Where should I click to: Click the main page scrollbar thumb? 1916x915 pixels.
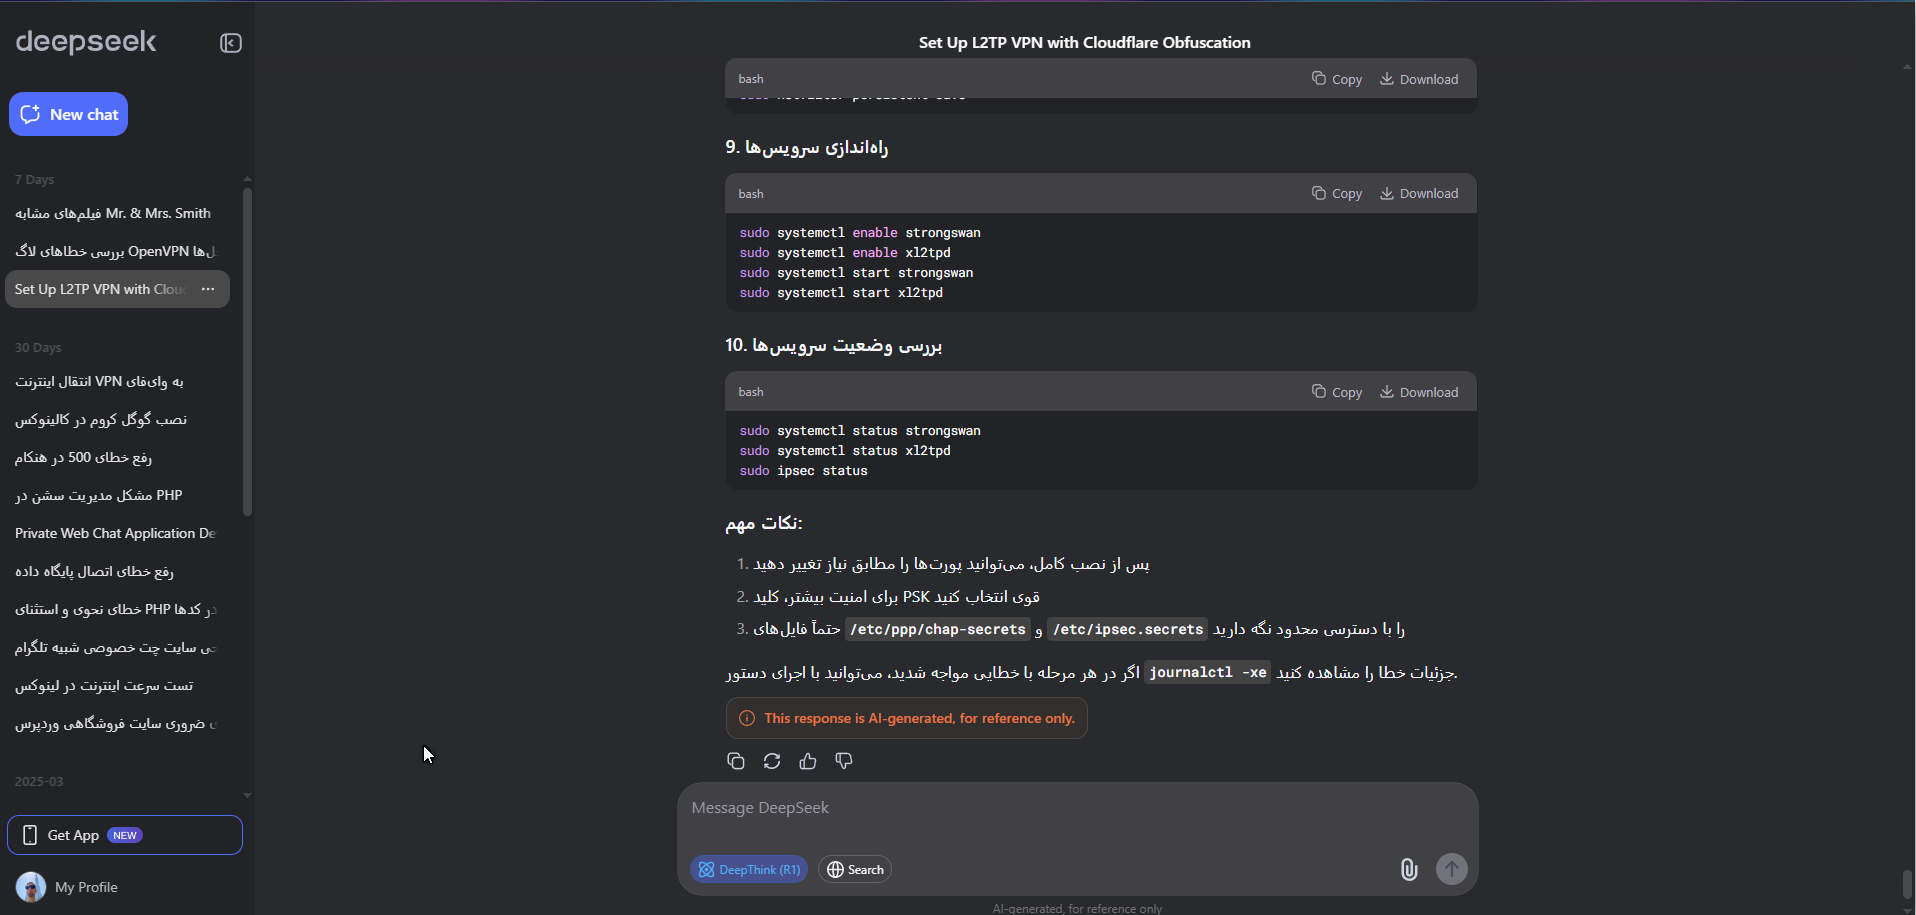[1907, 884]
